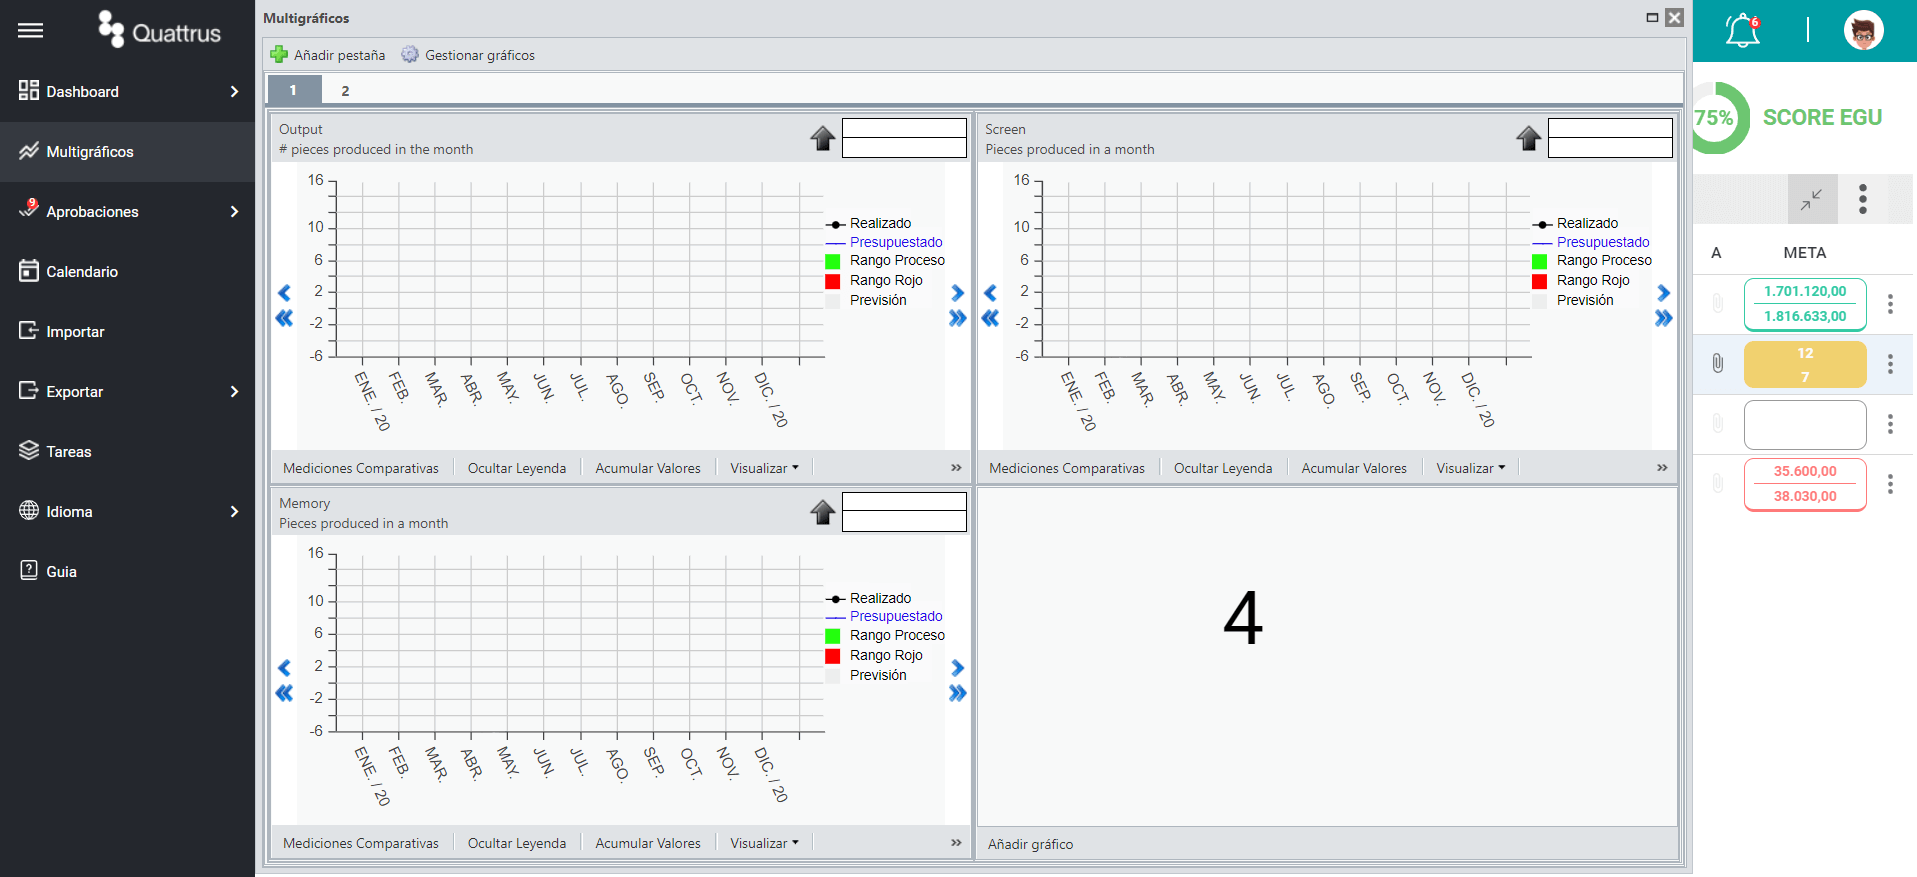Expand the Idioma submenu

[x=234, y=511]
